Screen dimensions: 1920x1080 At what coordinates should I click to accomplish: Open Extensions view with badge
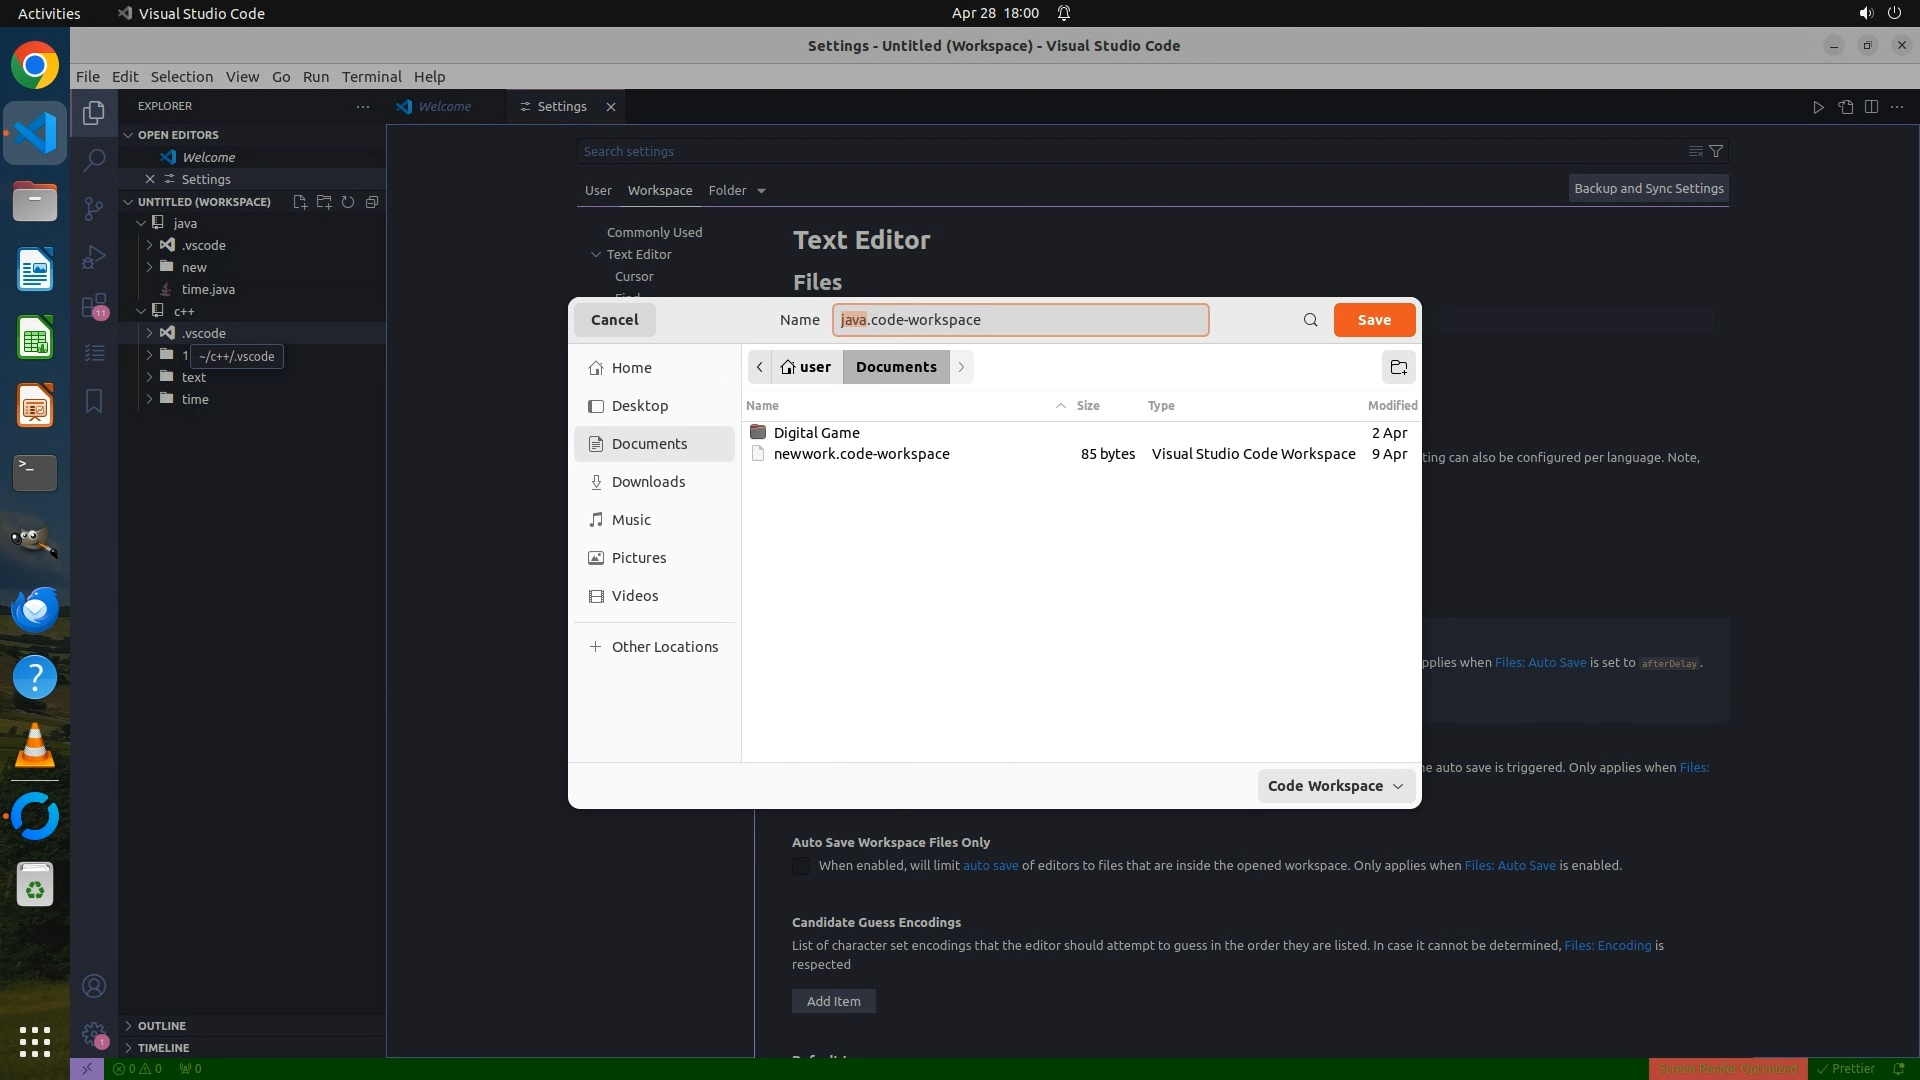[94, 305]
